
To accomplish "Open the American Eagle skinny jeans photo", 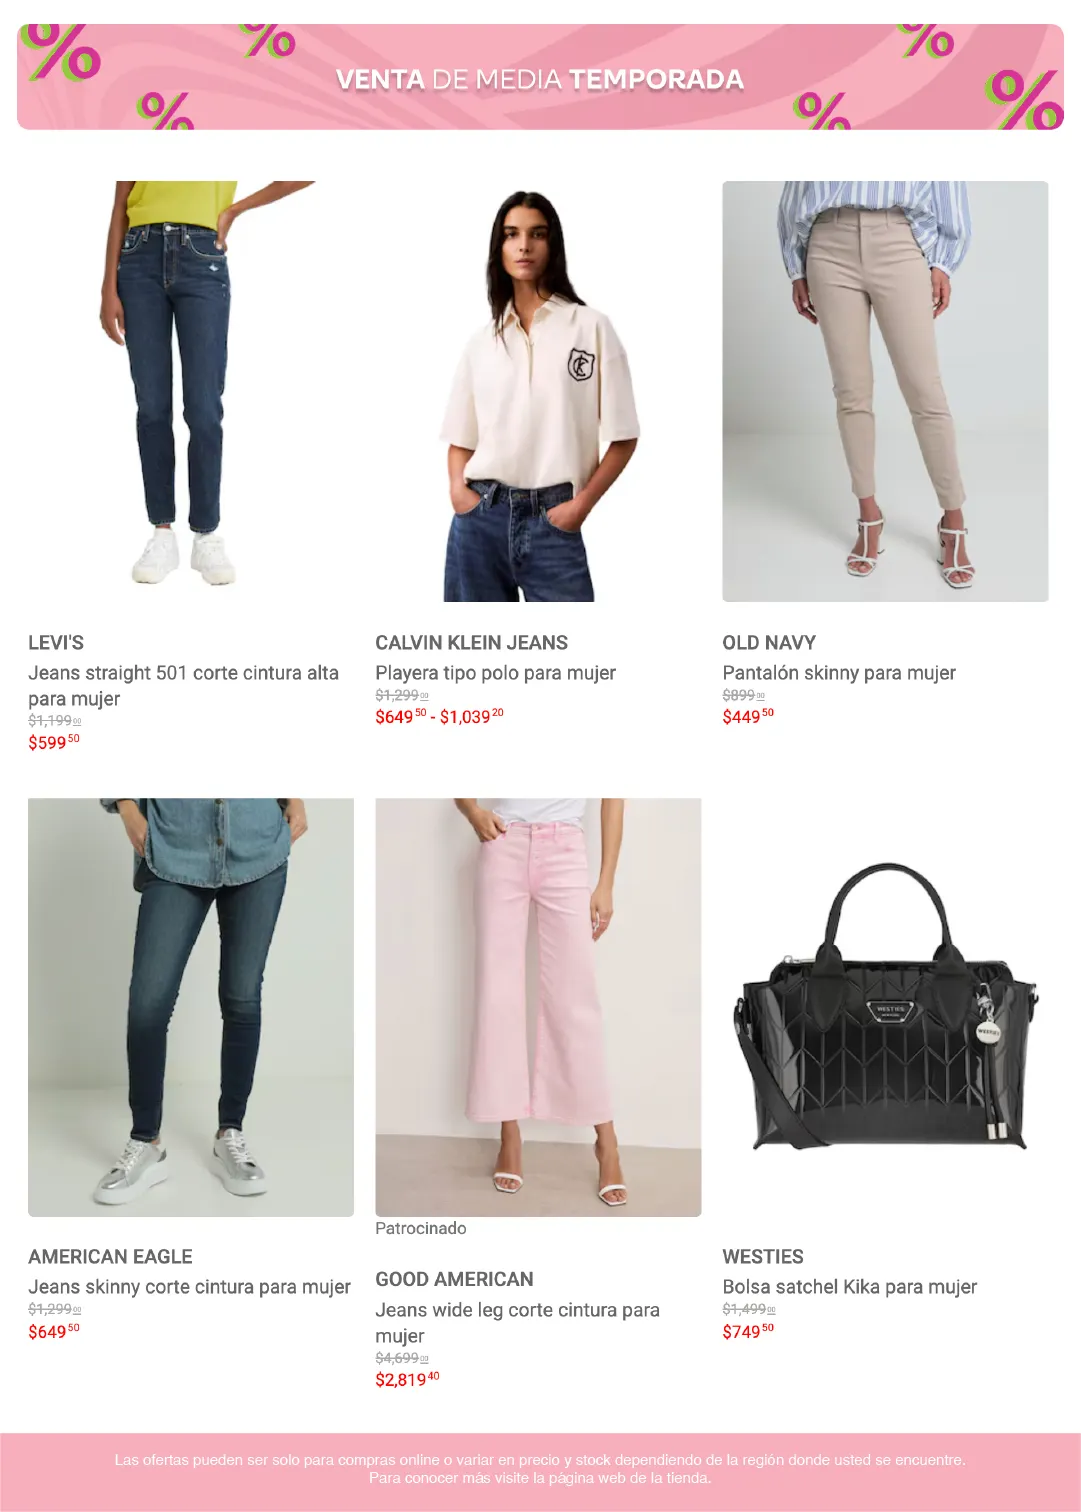I will [191, 1007].
